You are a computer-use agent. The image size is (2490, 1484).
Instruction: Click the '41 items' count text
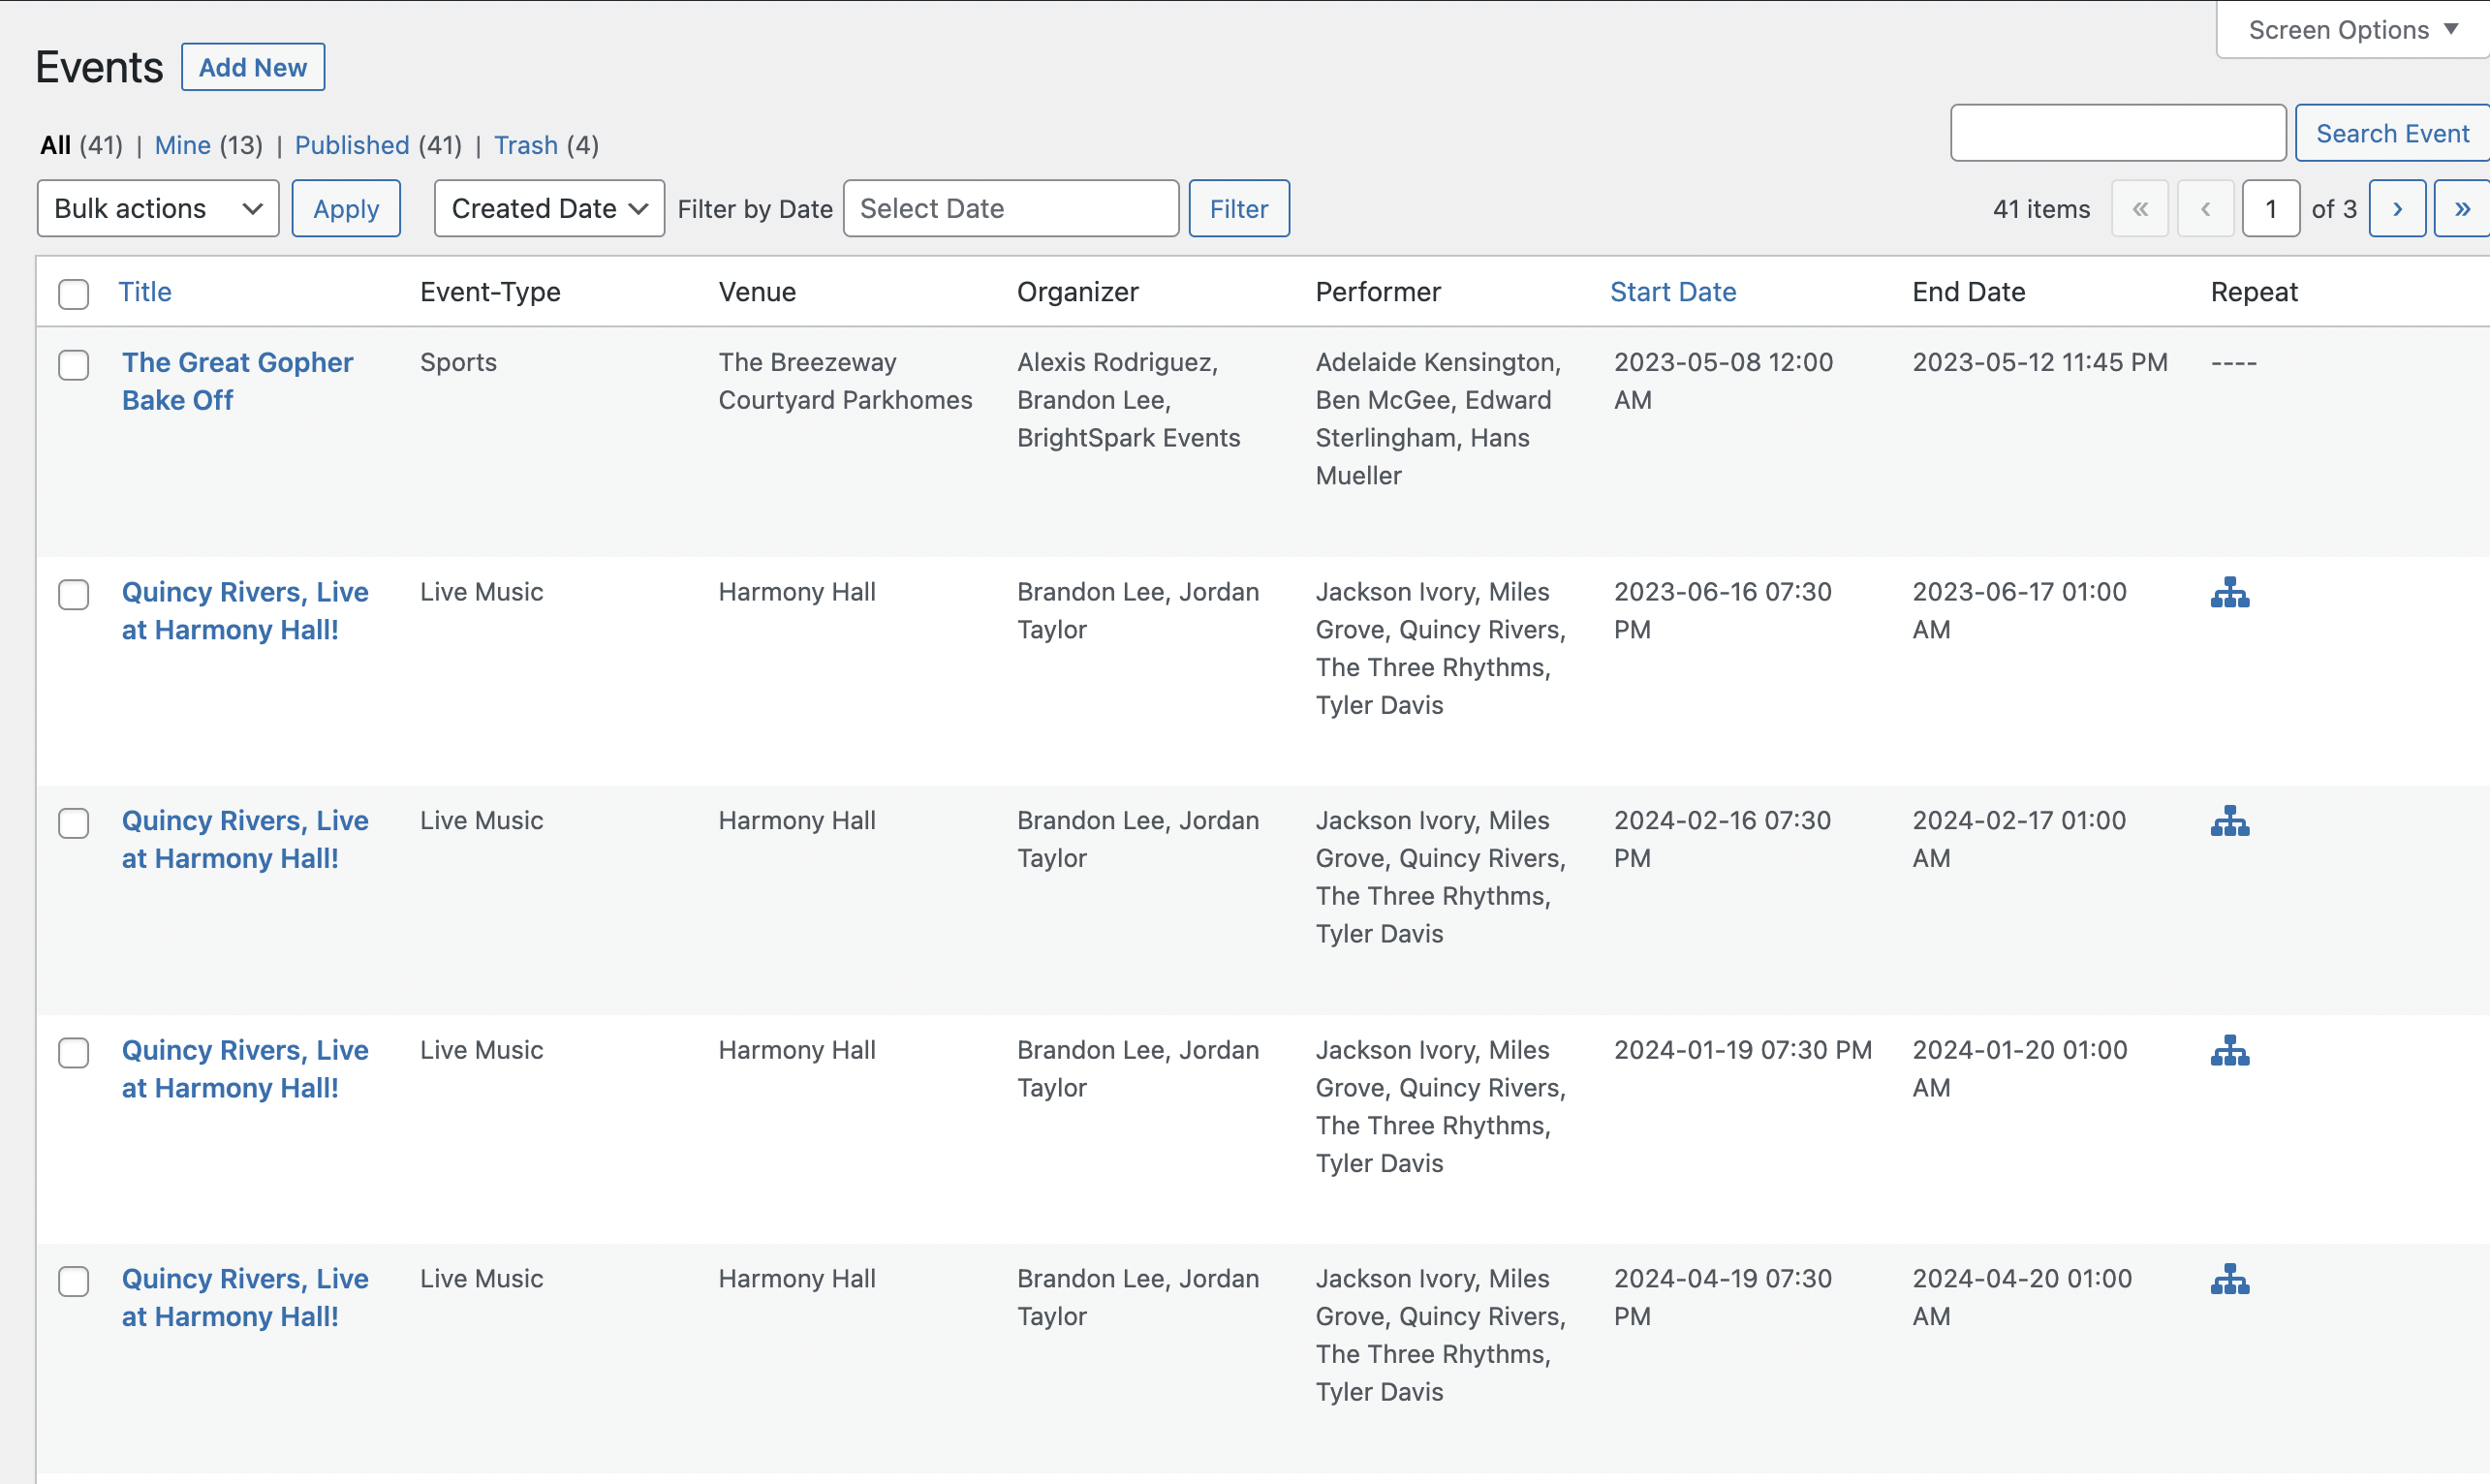[x=2041, y=209]
